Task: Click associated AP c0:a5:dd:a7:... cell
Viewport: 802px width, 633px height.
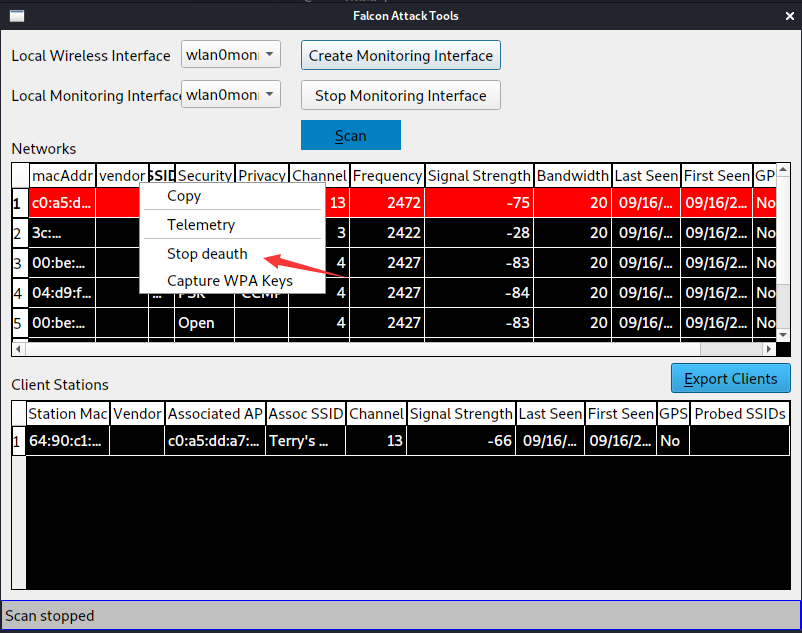Action: tap(215, 441)
